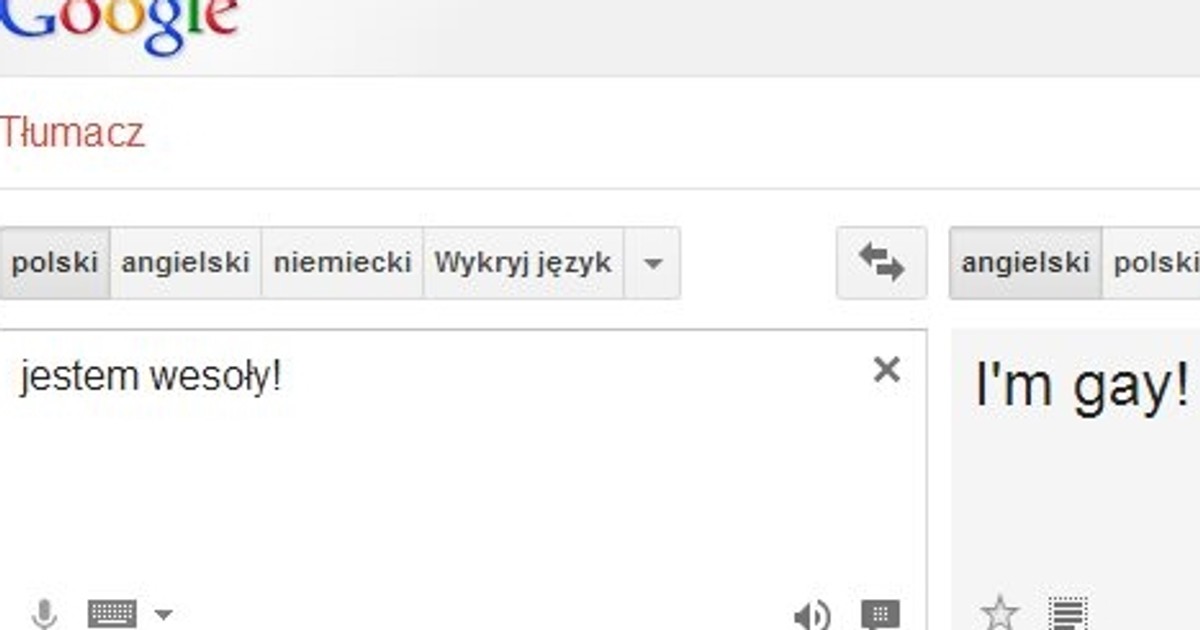
Task: Toggle the virtual keyboard icon
Action: [x=112, y=613]
